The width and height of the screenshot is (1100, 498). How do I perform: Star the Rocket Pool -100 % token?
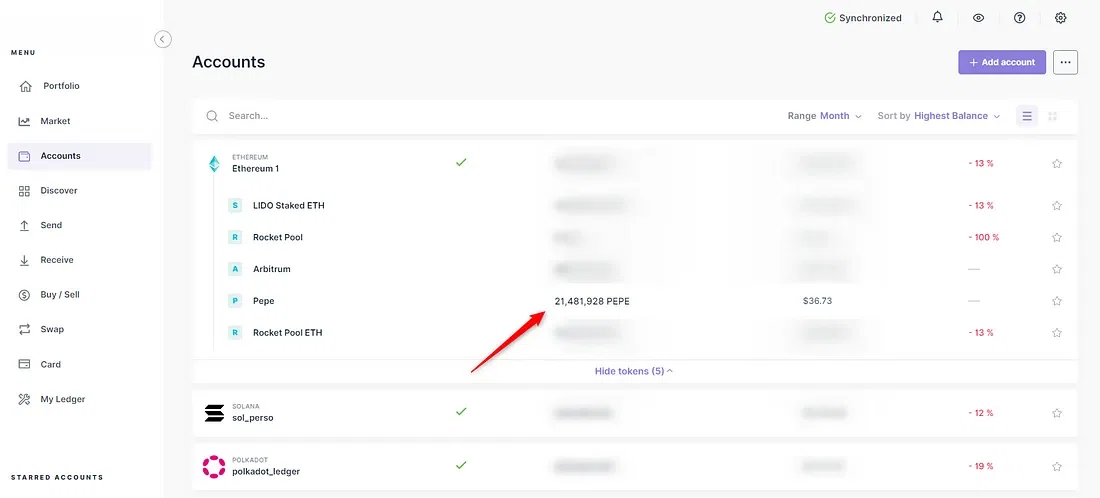(x=1057, y=237)
